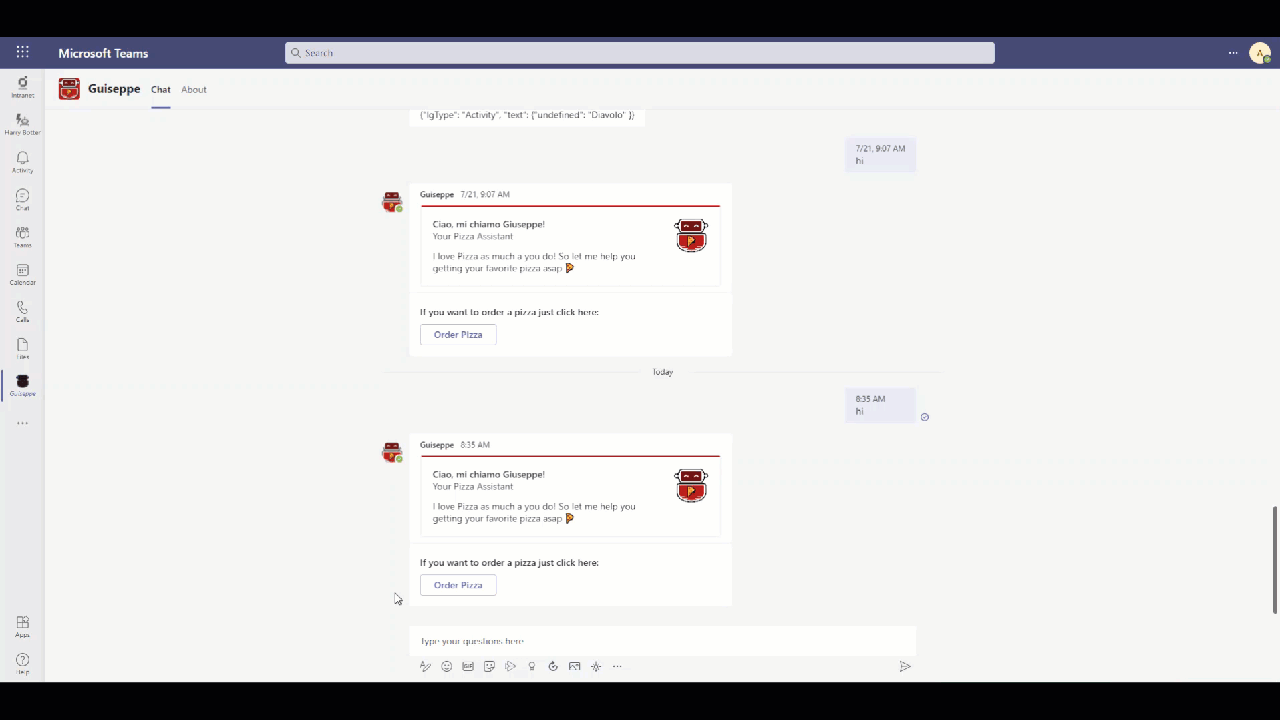This screenshot has height=720, width=1280.
Task: Click the 'Today' date separator label
Action: (x=663, y=372)
